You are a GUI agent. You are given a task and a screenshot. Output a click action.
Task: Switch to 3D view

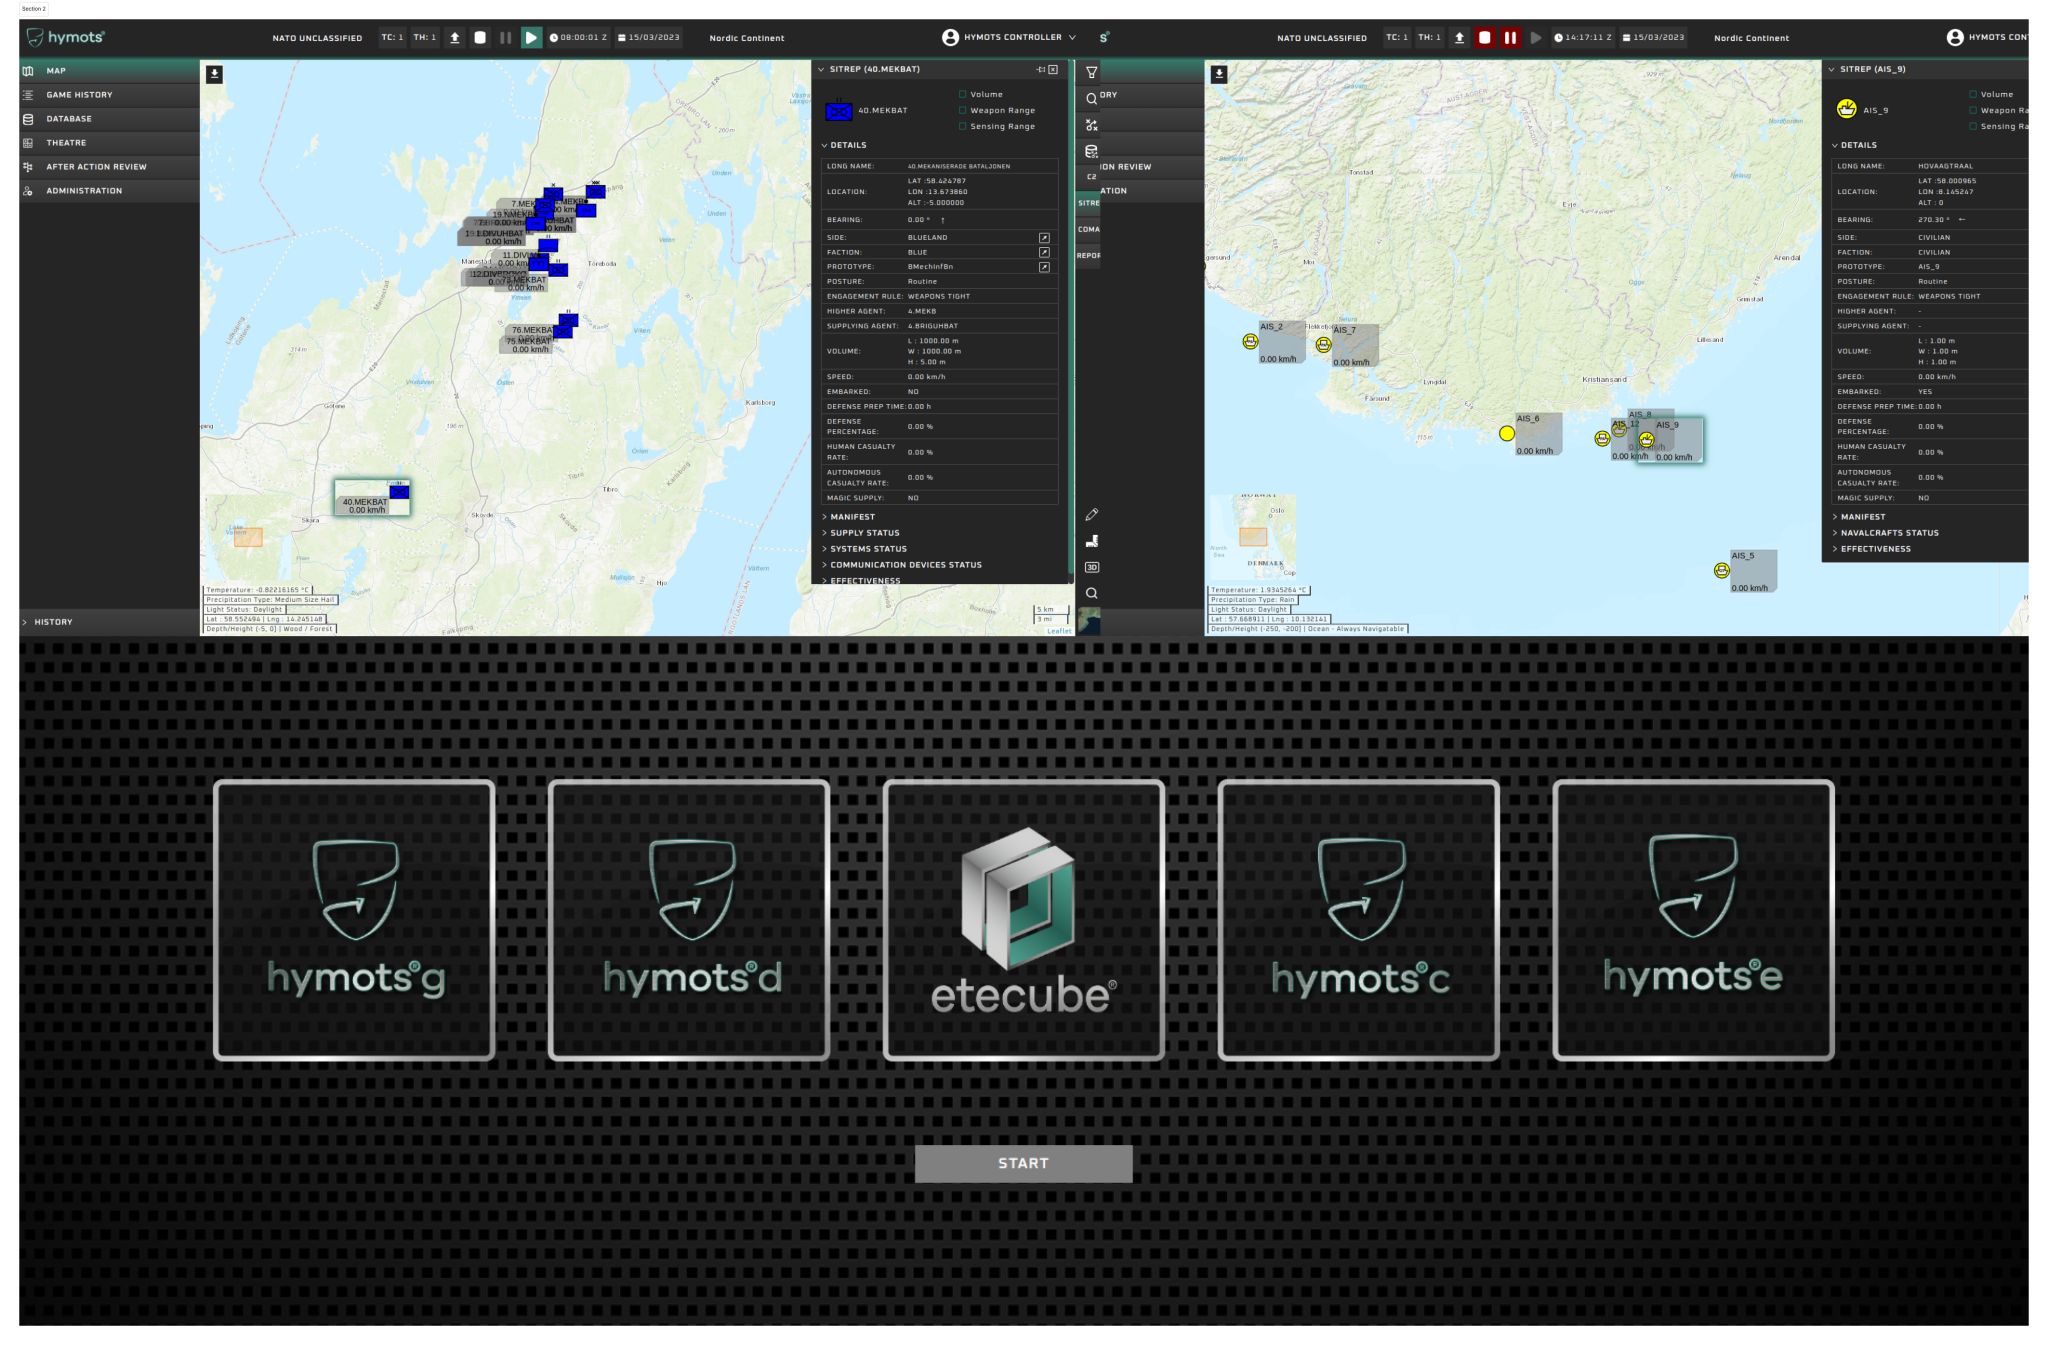[1091, 567]
